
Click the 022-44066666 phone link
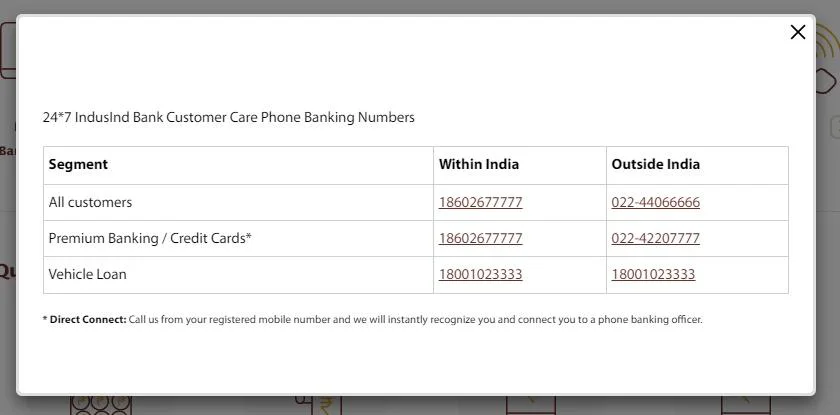pos(655,202)
